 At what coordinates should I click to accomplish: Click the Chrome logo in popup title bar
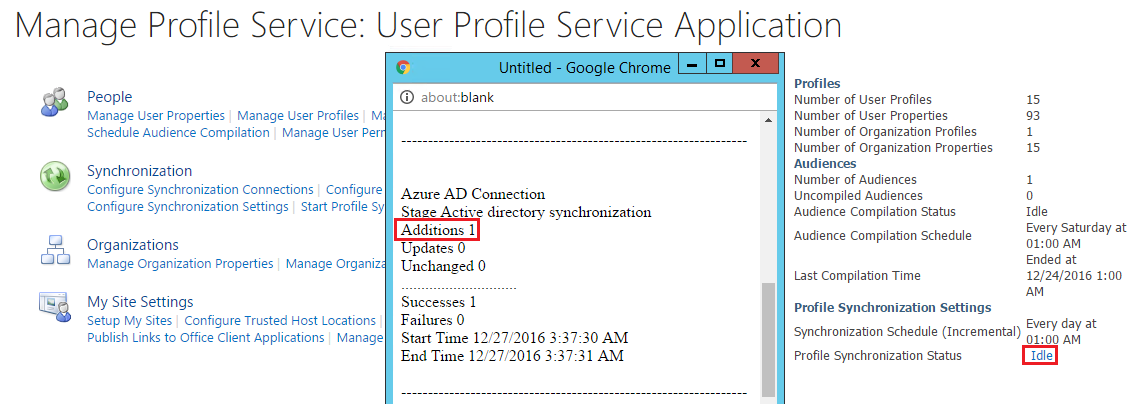click(x=403, y=67)
